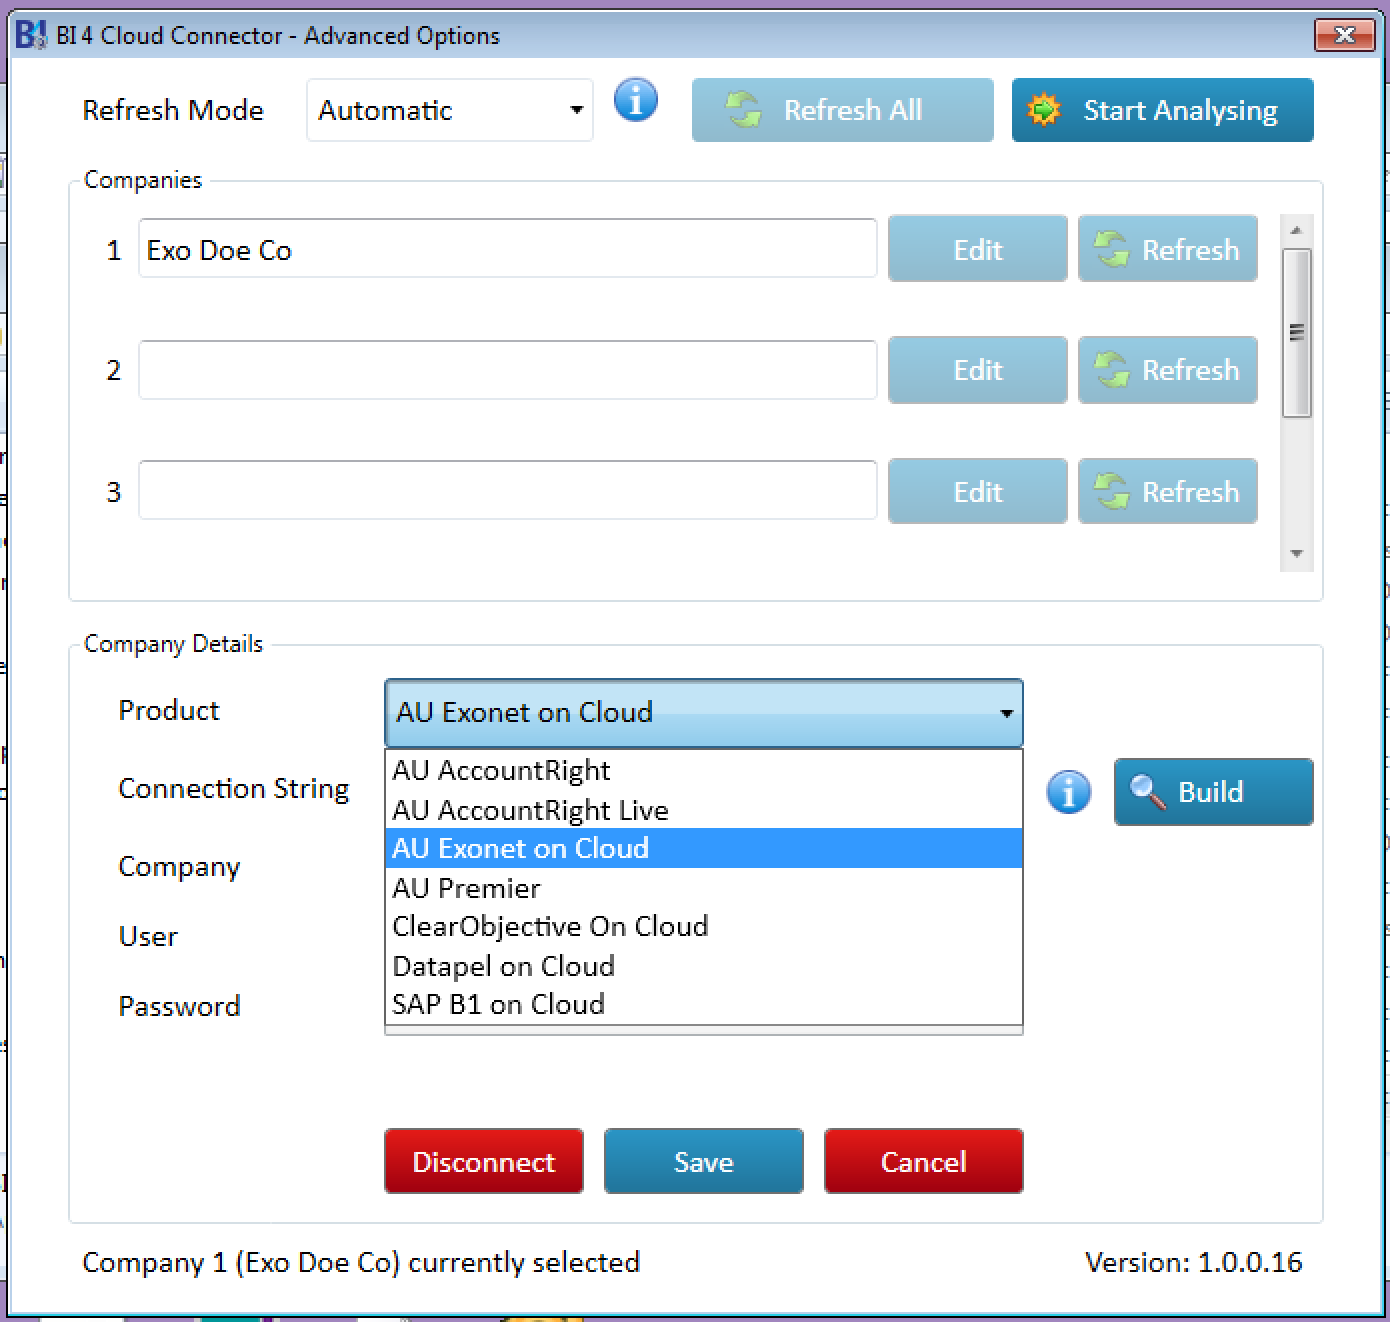Click the Connection String label
The image size is (1390, 1322).
click(234, 789)
